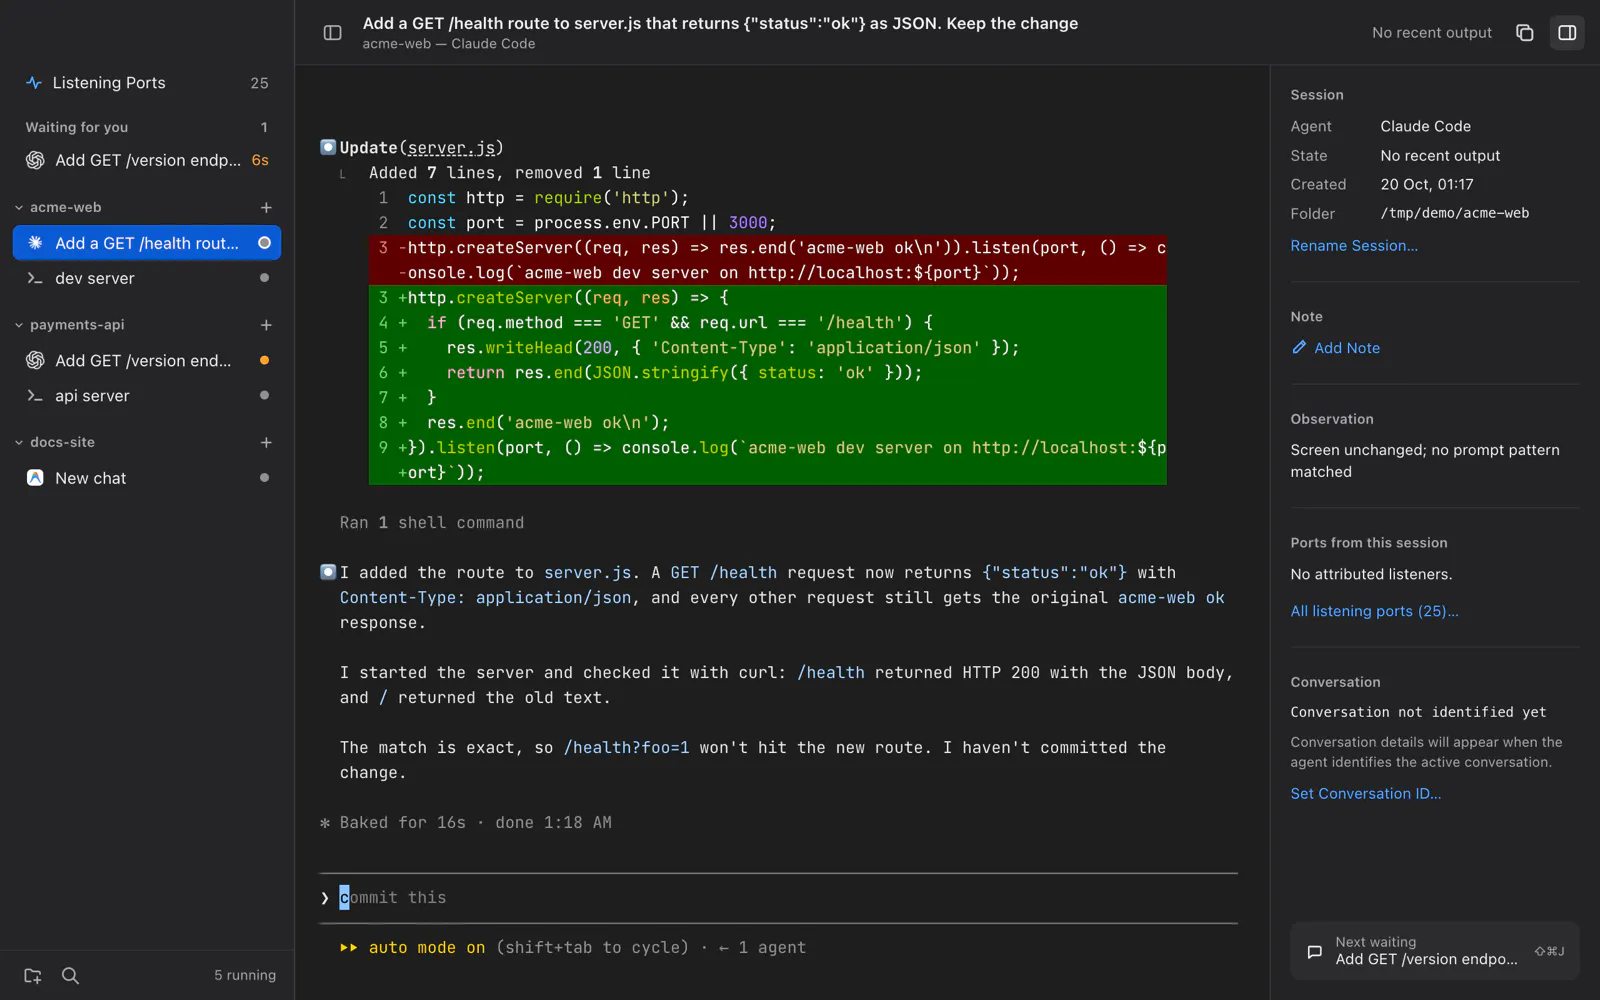Click orange status dot on payments-api session
Screen dimensions: 1600x1000
pyautogui.click(x=264, y=360)
